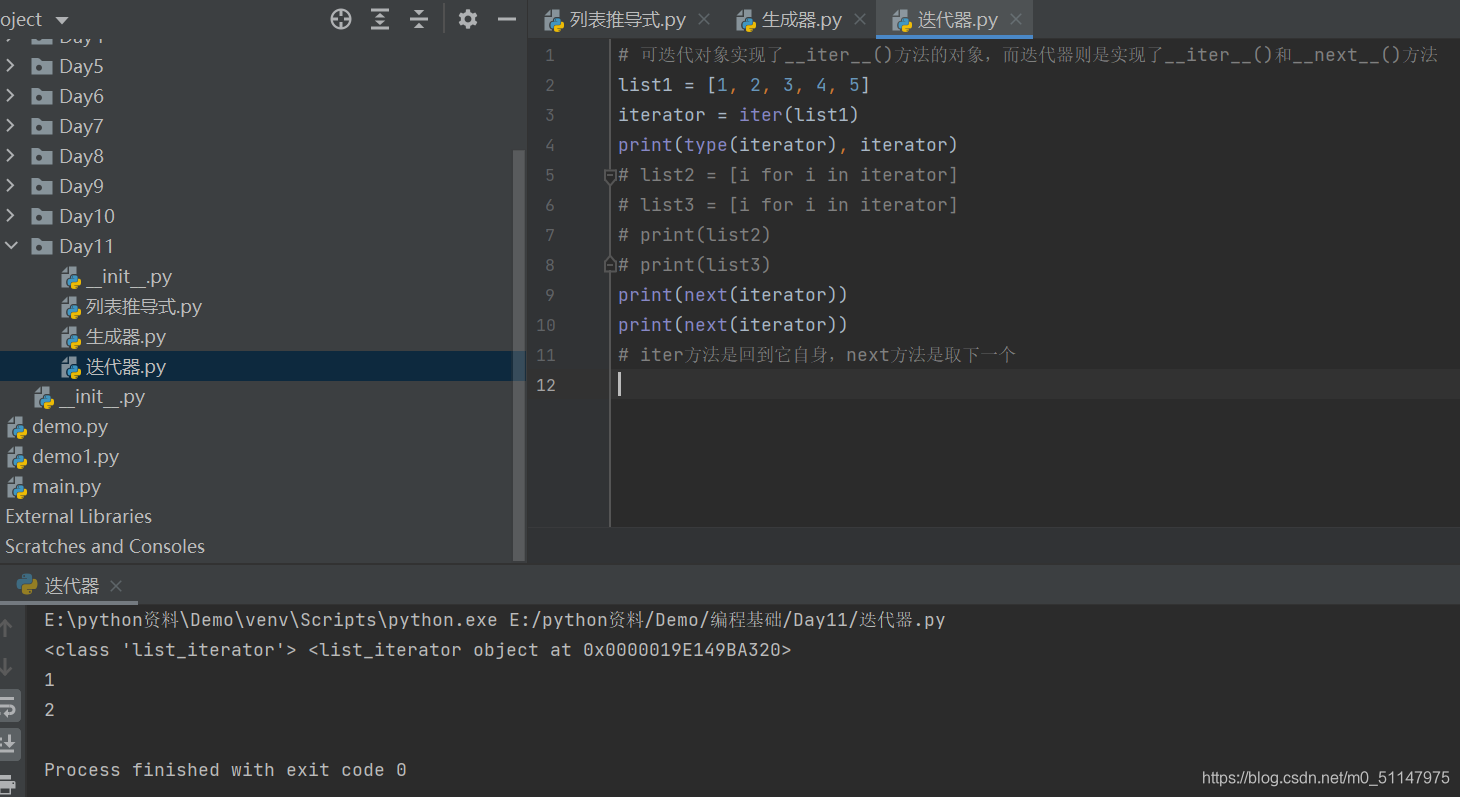Click the fold end marker on line 8

pos(610,265)
